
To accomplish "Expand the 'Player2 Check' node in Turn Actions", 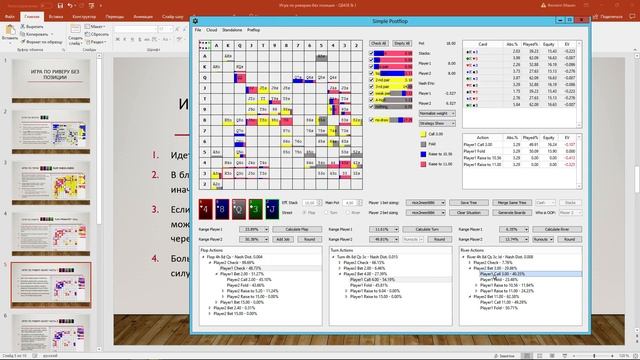I will click(340, 262).
